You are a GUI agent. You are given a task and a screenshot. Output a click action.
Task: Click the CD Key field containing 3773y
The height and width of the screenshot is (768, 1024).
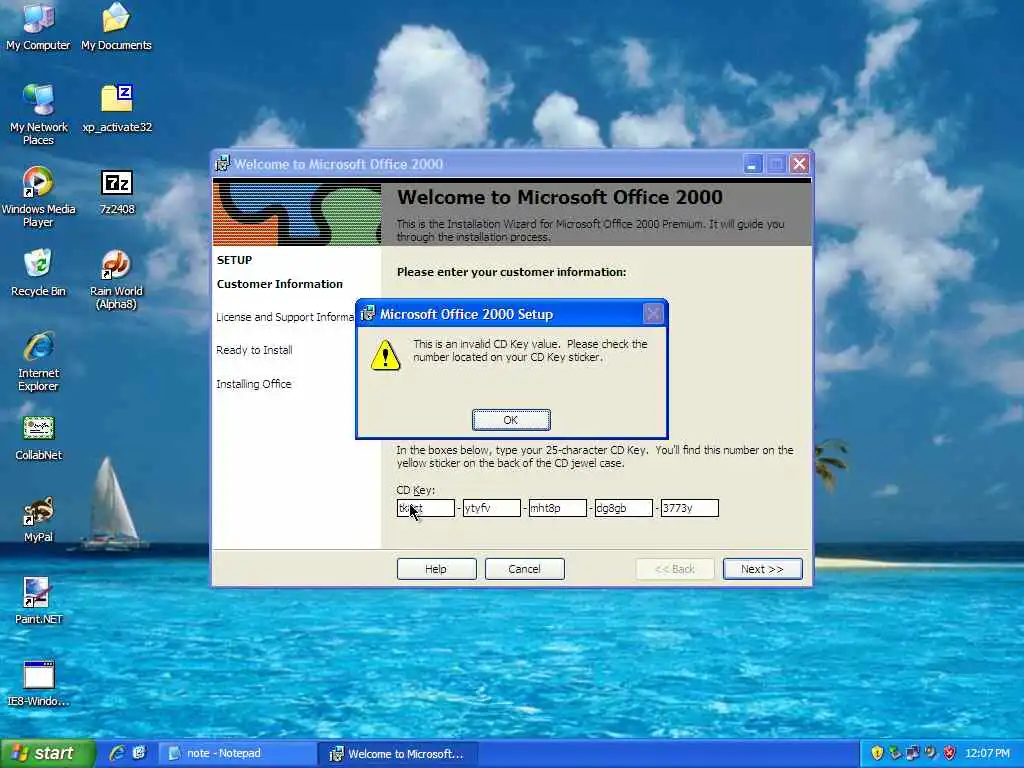690,508
